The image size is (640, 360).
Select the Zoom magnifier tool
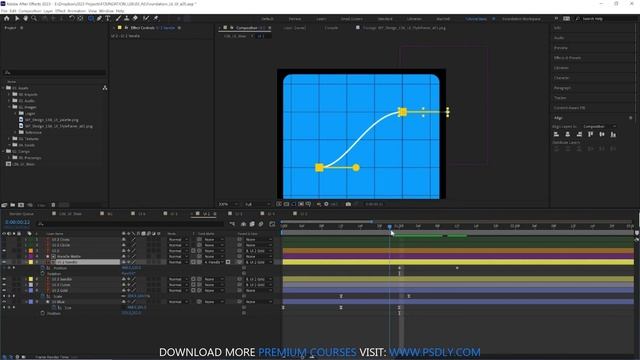[34, 18]
